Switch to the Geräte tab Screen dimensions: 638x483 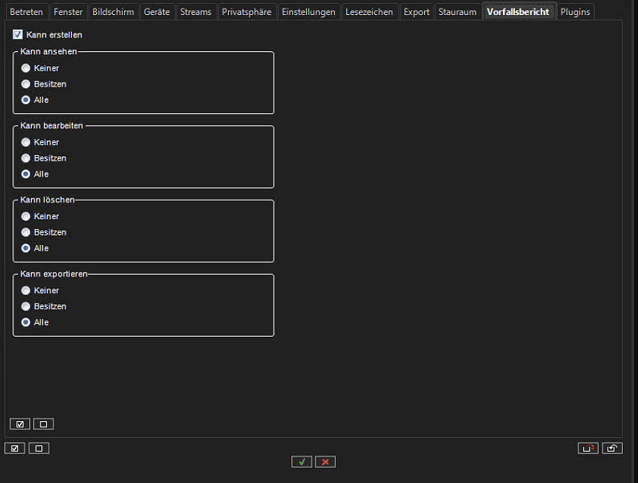coord(157,12)
